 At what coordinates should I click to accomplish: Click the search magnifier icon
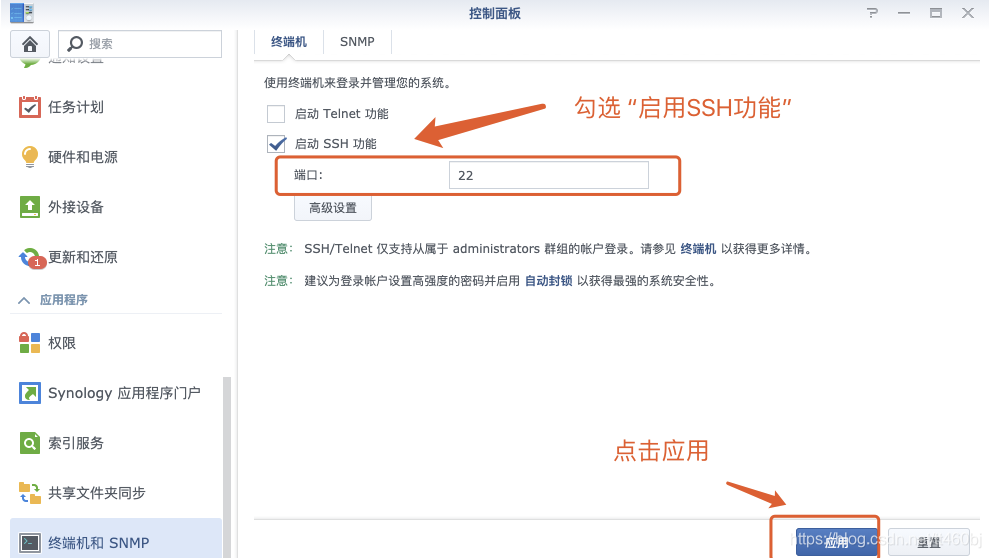(x=75, y=44)
